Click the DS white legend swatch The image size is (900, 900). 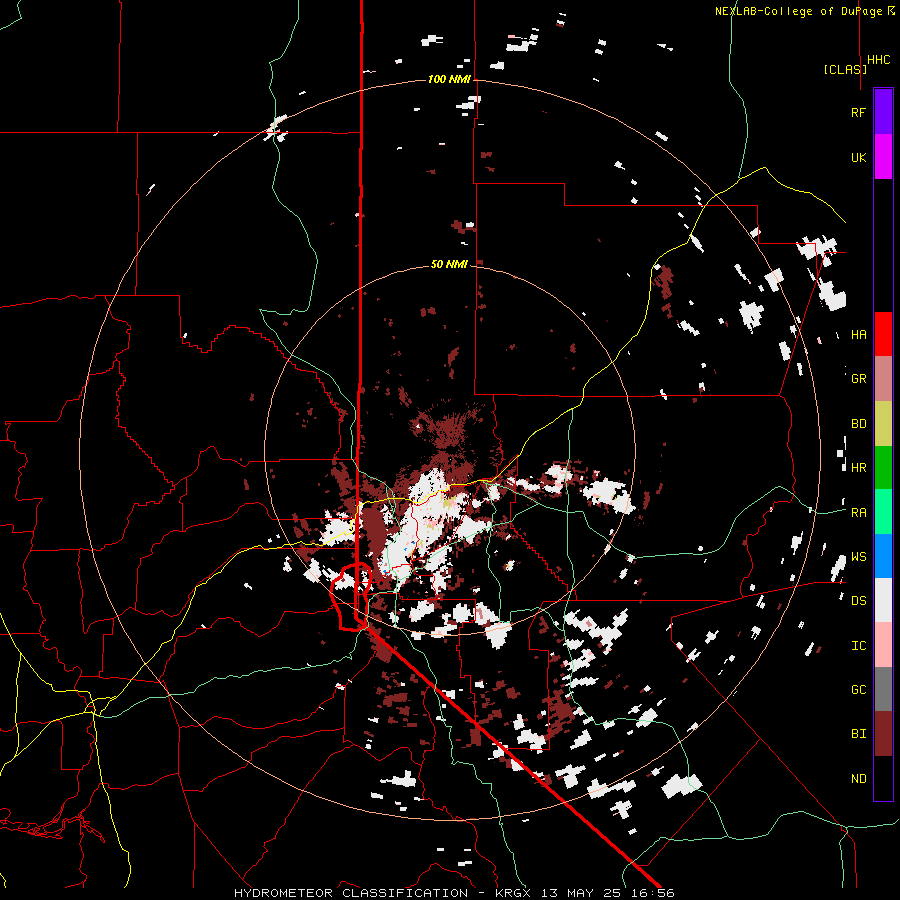tap(883, 600)
